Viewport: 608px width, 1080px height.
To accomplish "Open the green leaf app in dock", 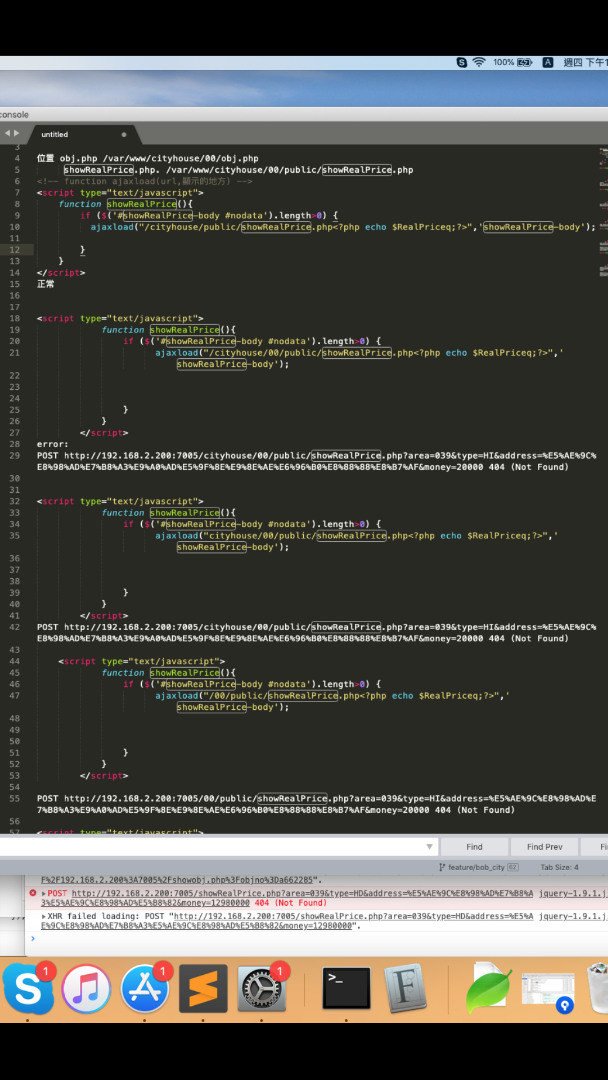I will [489, 990].
